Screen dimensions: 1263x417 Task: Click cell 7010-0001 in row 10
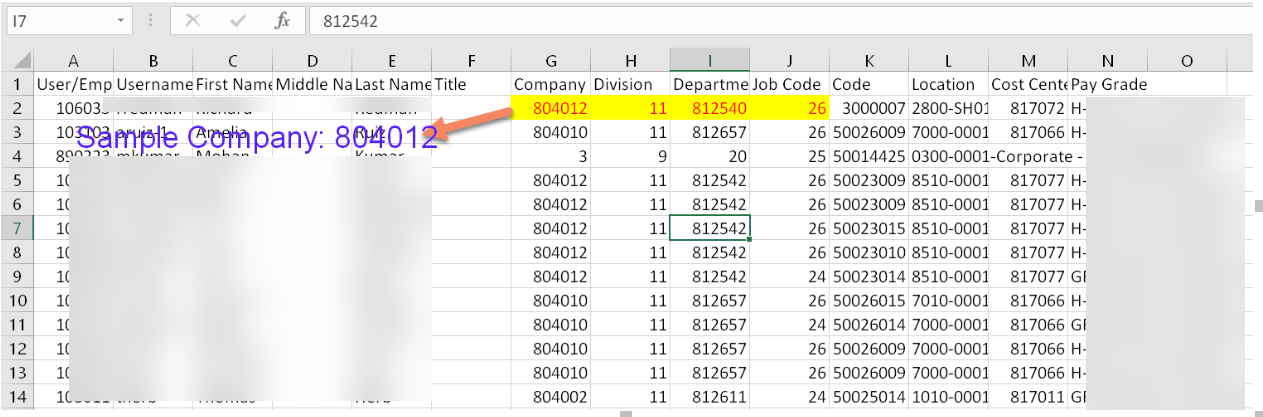pyautogui.click(x=948, y=300)
